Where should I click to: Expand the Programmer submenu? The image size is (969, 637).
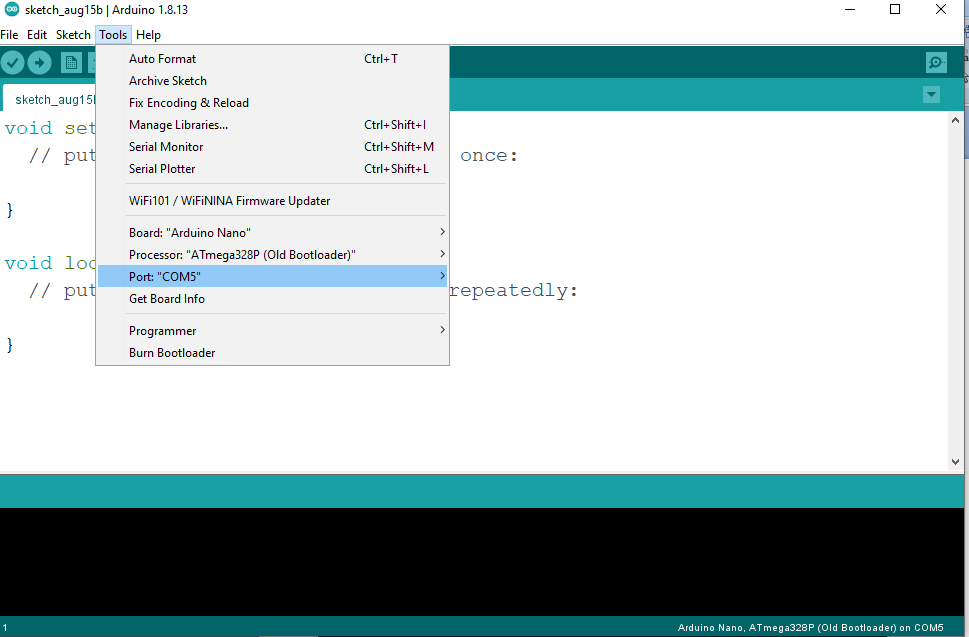(272, 331)
